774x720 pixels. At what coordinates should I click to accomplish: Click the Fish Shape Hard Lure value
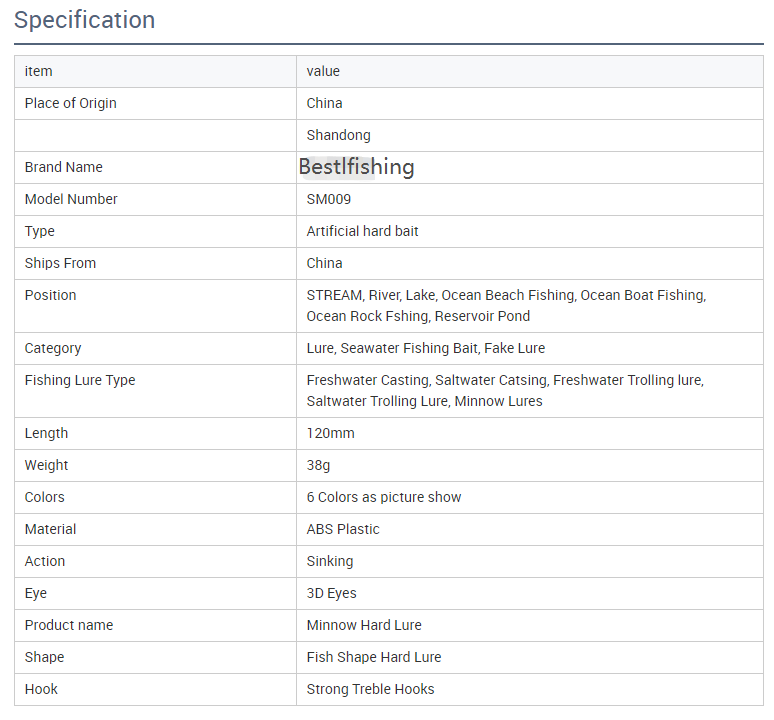pyautogui.click(x=374, y=657)
